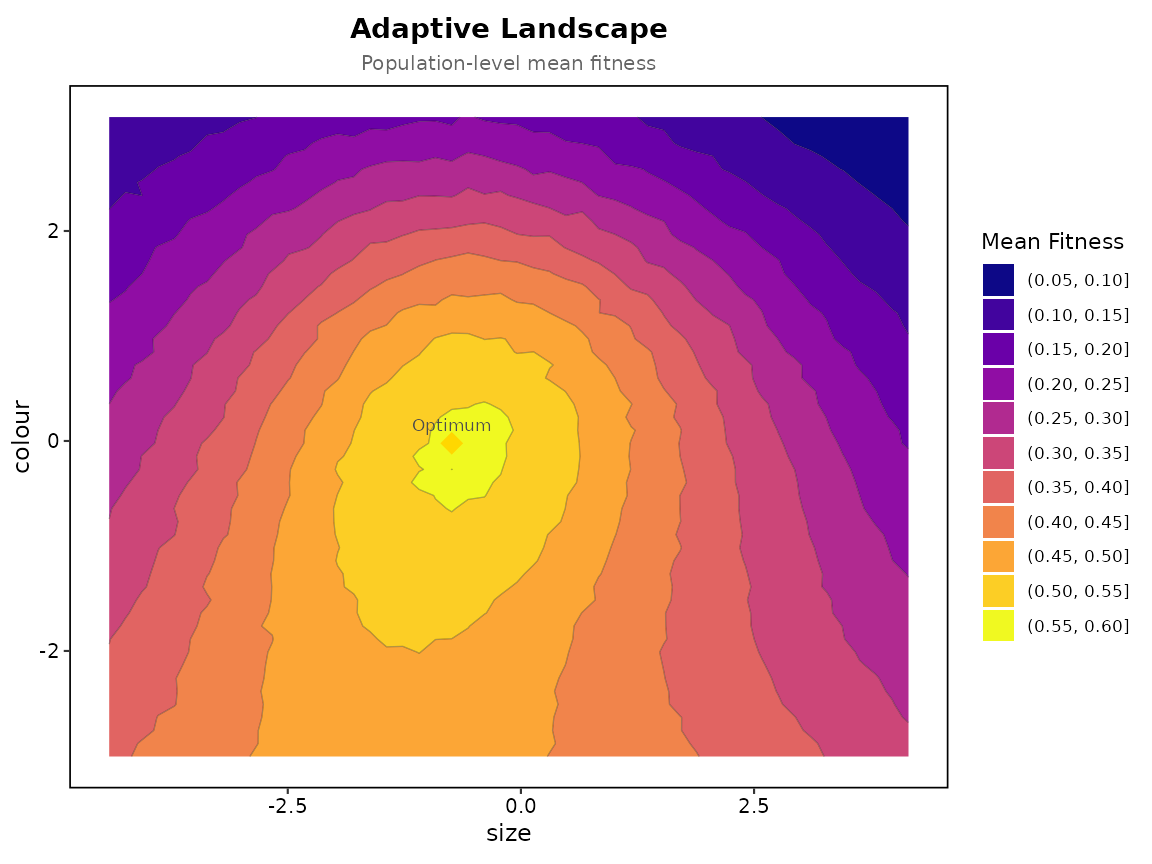Click the 2.5 x-axis tick label
This screenshot has height=864, width=1152.
[754, 806]
